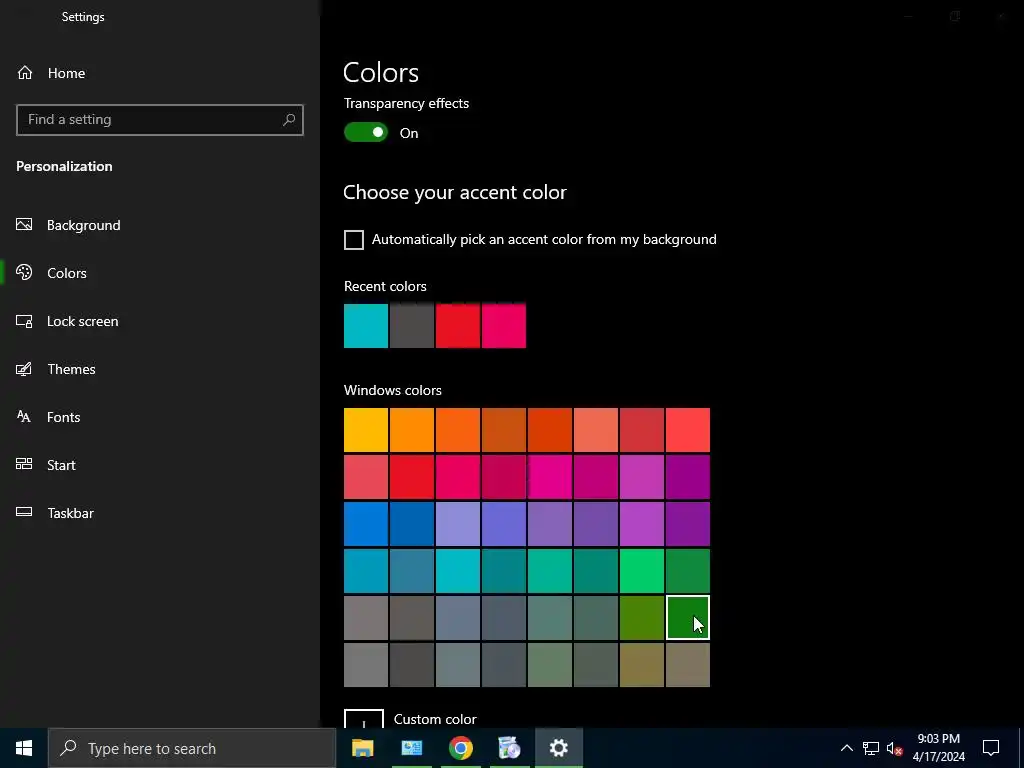
Task: Pick the red recent color swatch
Action: click(x=458, y=325)
